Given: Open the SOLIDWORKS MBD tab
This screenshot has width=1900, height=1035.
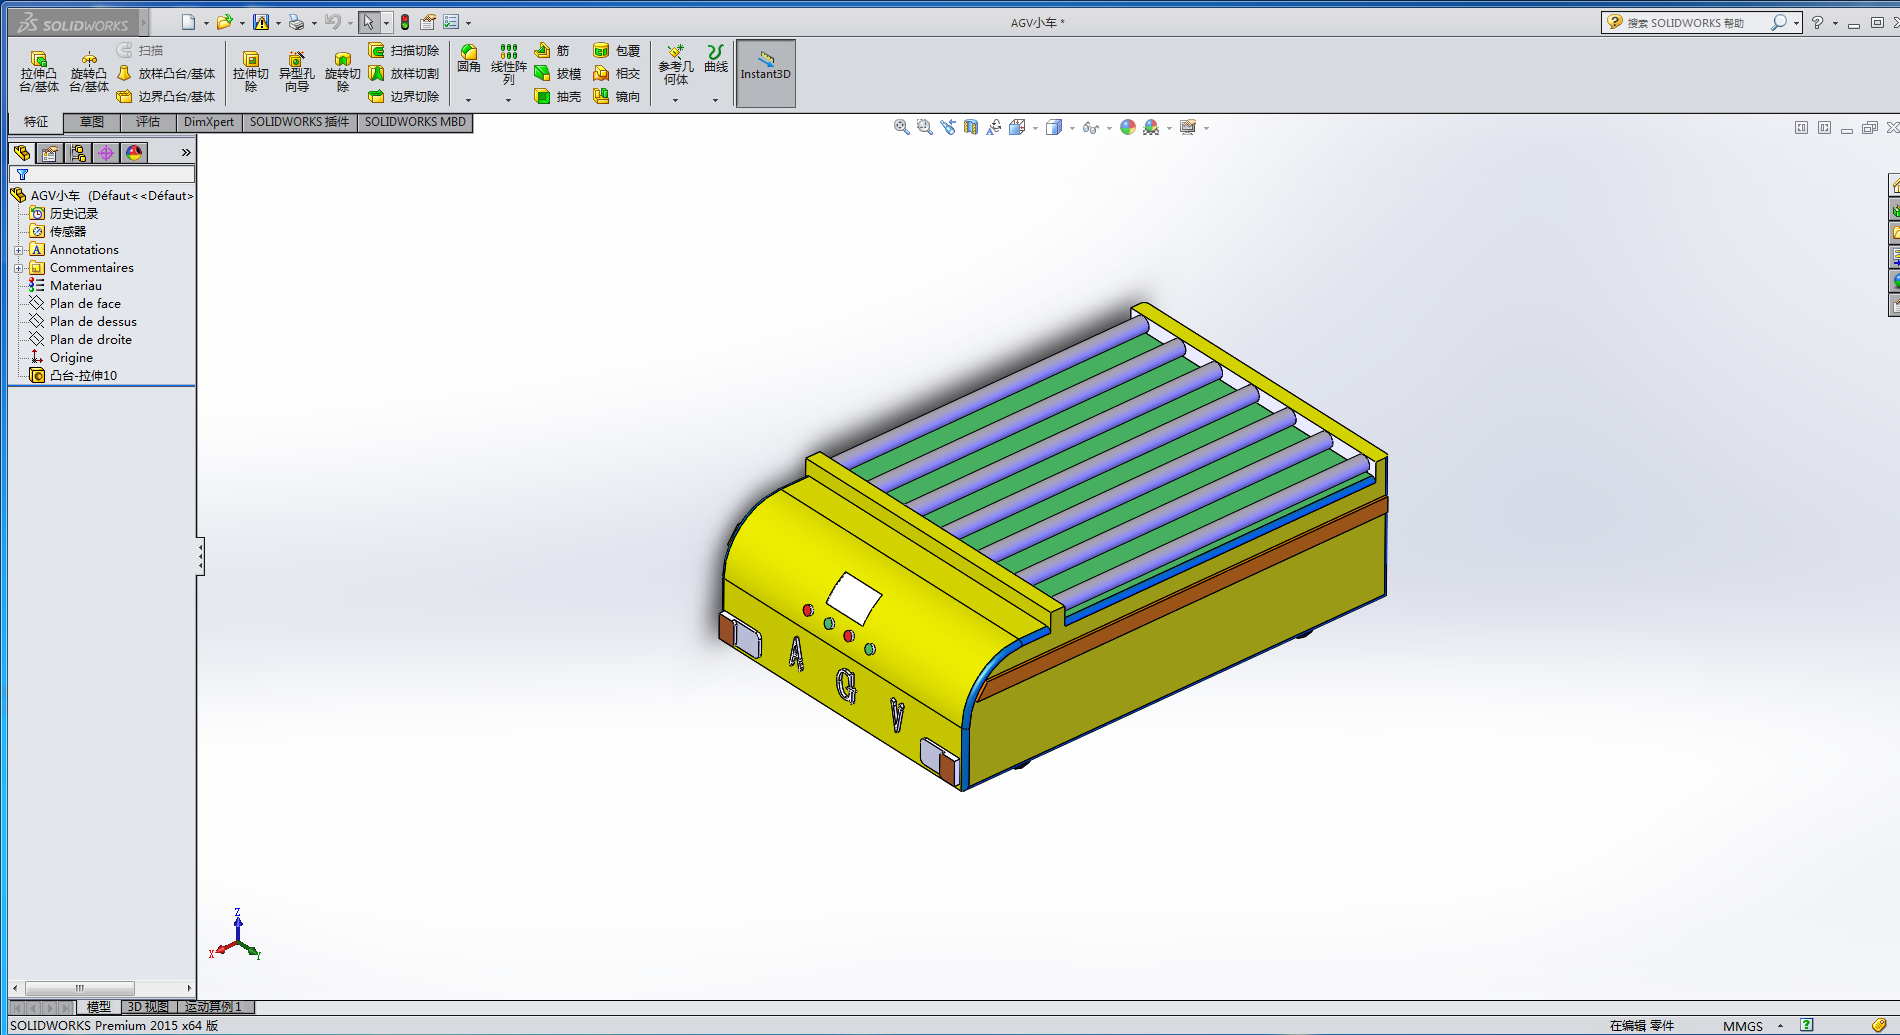Looking at the screenshot, I should pos(415,122).
